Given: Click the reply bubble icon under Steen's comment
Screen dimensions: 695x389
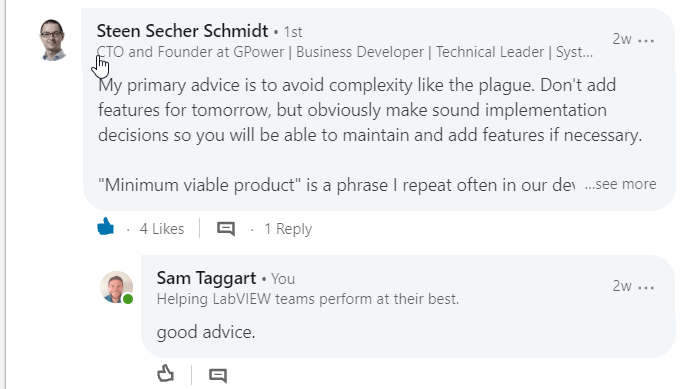Looking at the screenshot, I should (x=226, y=229).
